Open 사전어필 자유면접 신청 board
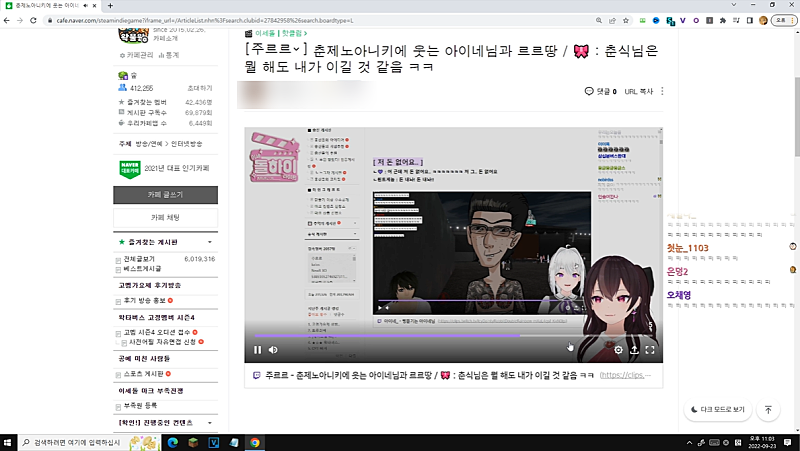800x451 pixels. coord(162,342)
